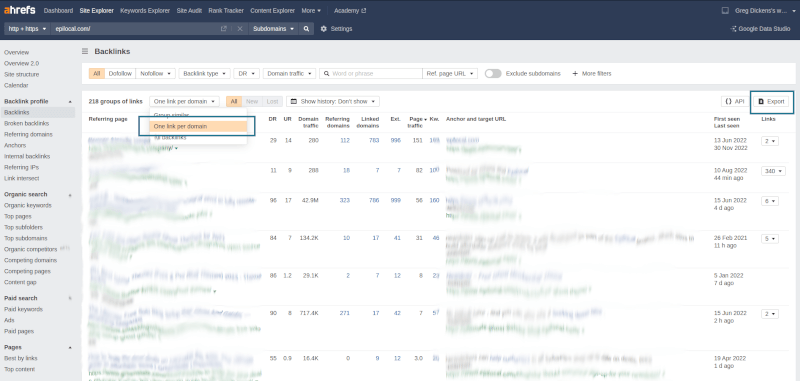Open the Backlink type dropdown

204,73
